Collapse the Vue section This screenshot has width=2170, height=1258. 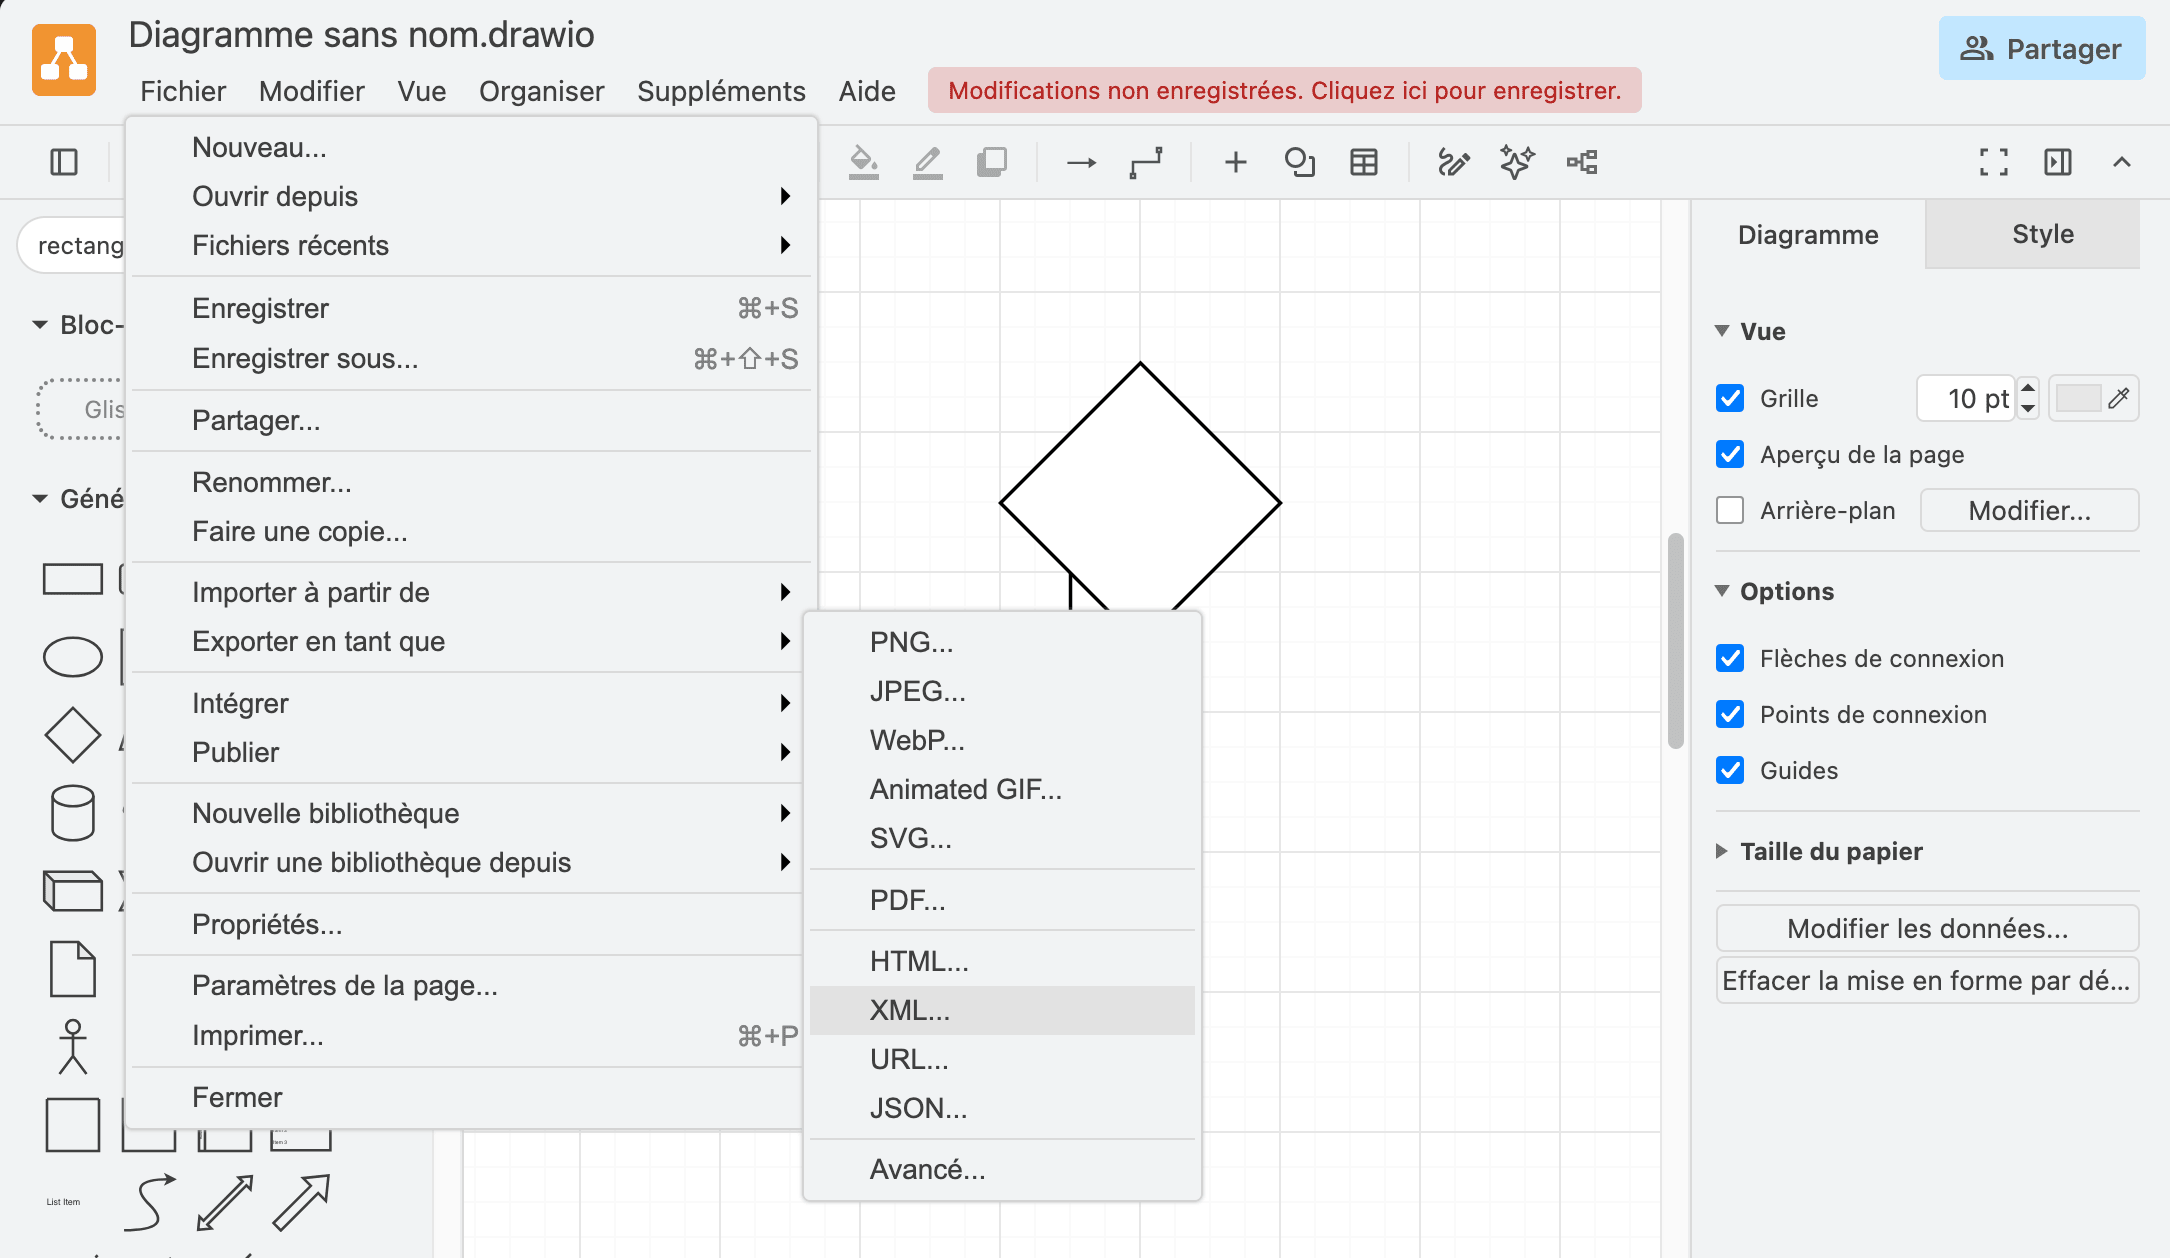tap(1750, 331)
